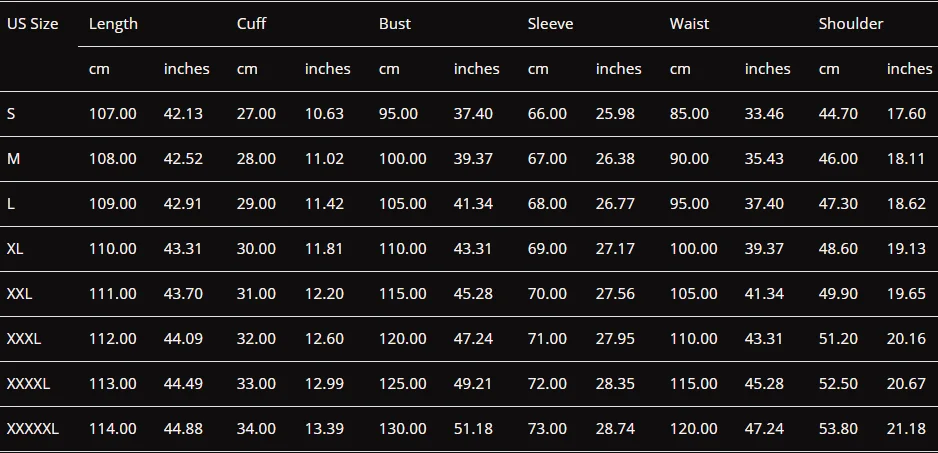938x453 pixels.
Task: Select the S size row label
Action: tap(11, 114)
